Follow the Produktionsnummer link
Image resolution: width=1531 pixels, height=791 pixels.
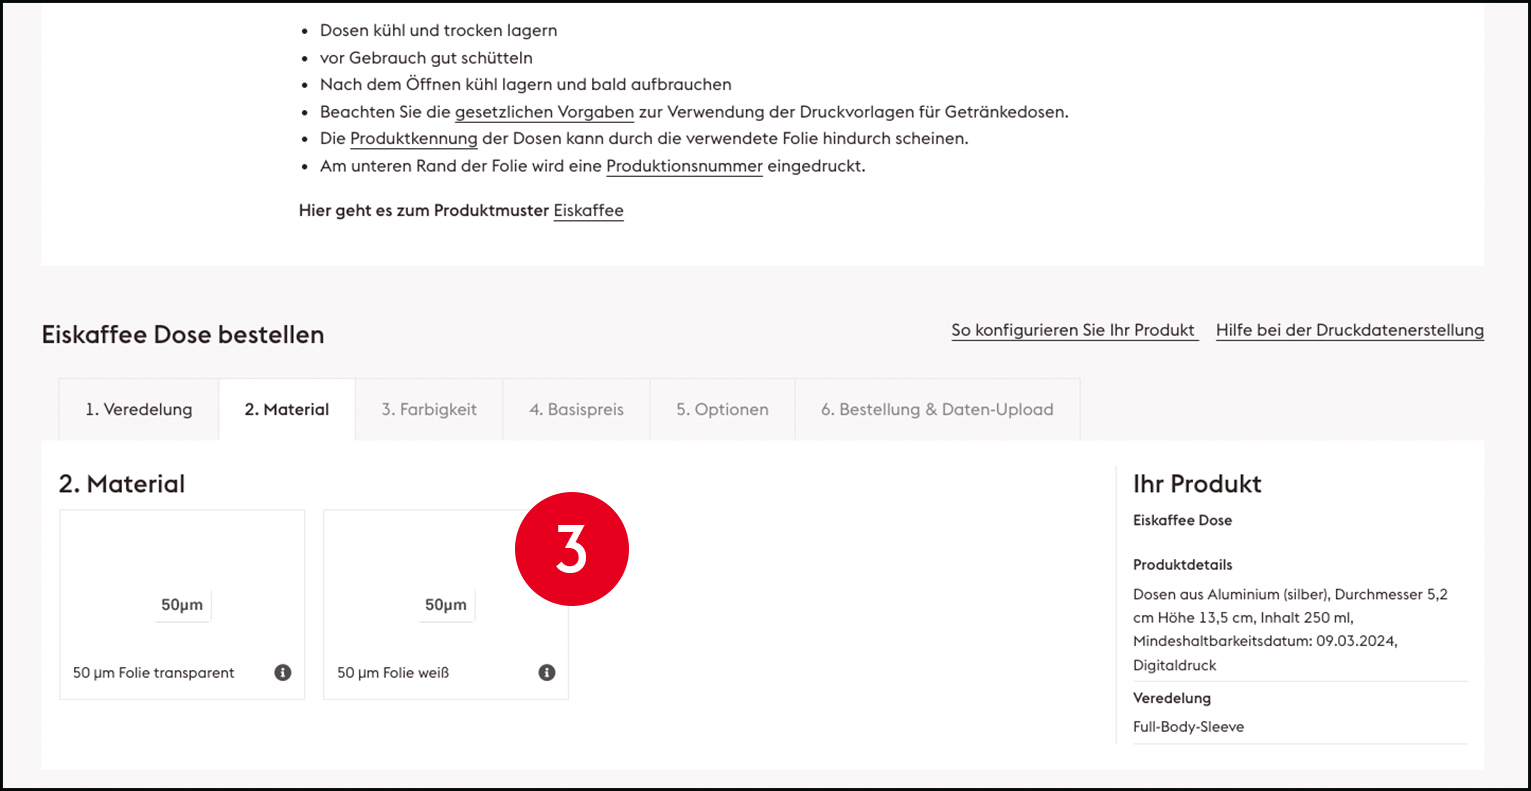tap(684, 166)
